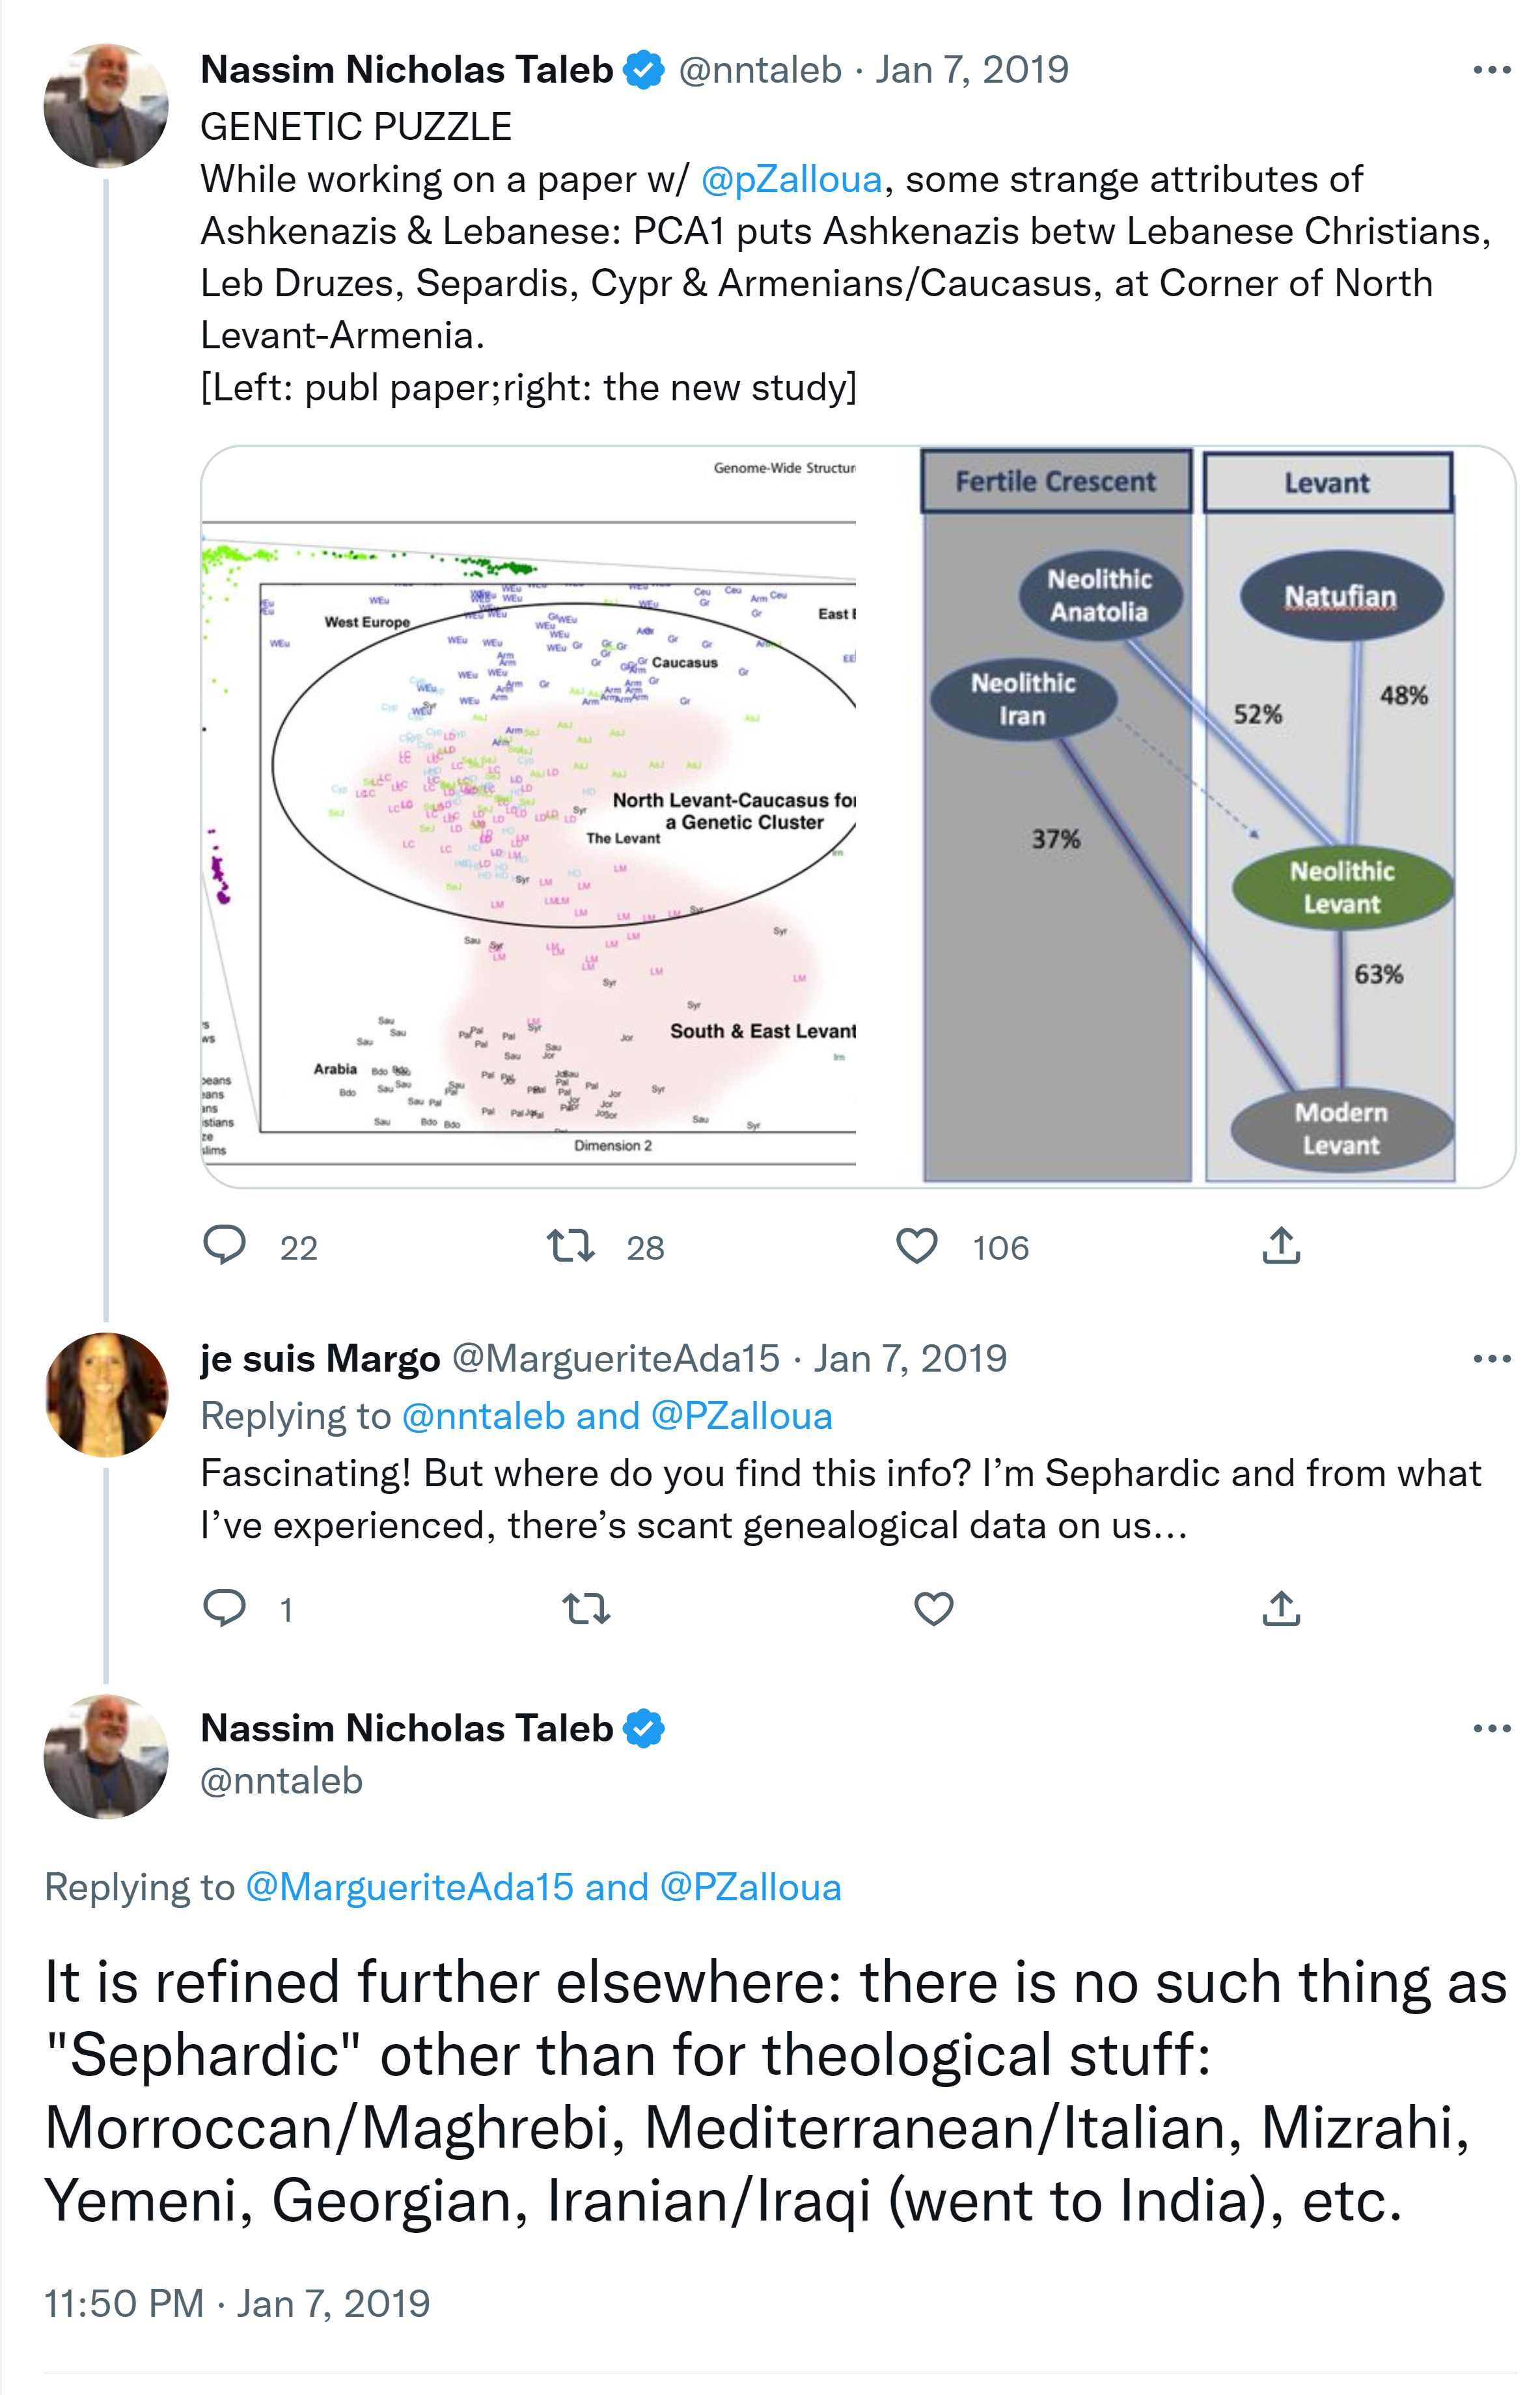Screen dimensions: 1540x2395
Task: Like the GENETIC PUZZLE tweet
Action: click(916, 1245)
